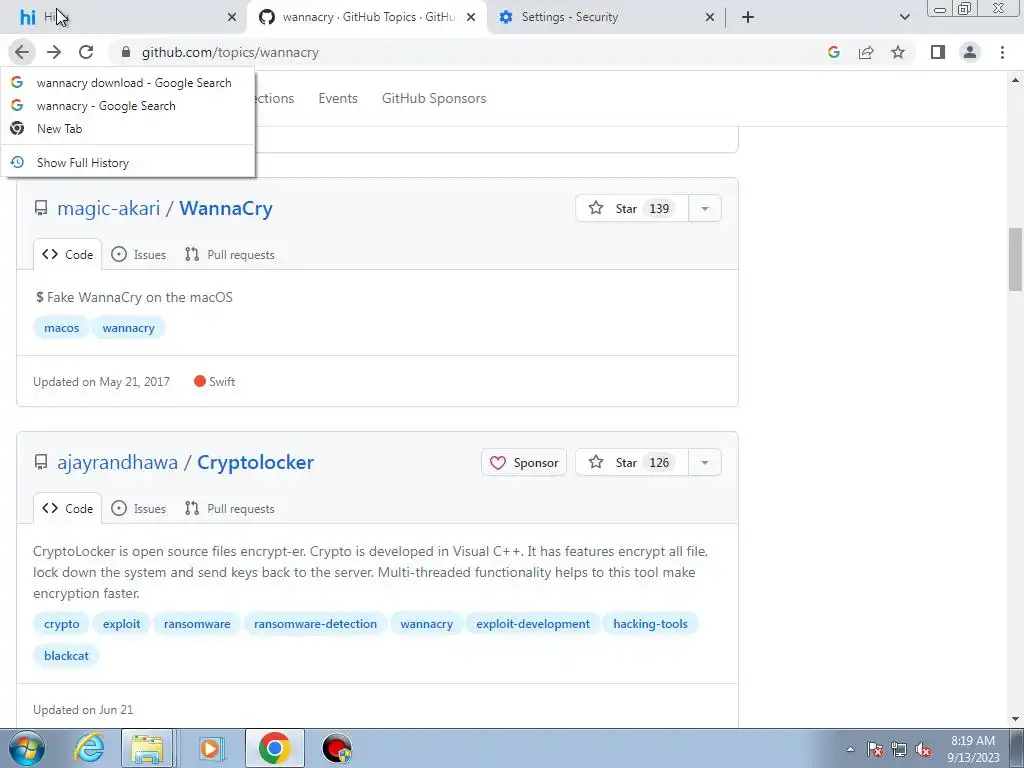
Task: Close the Settings - Security tab
Action: click(x=710, y=17)
